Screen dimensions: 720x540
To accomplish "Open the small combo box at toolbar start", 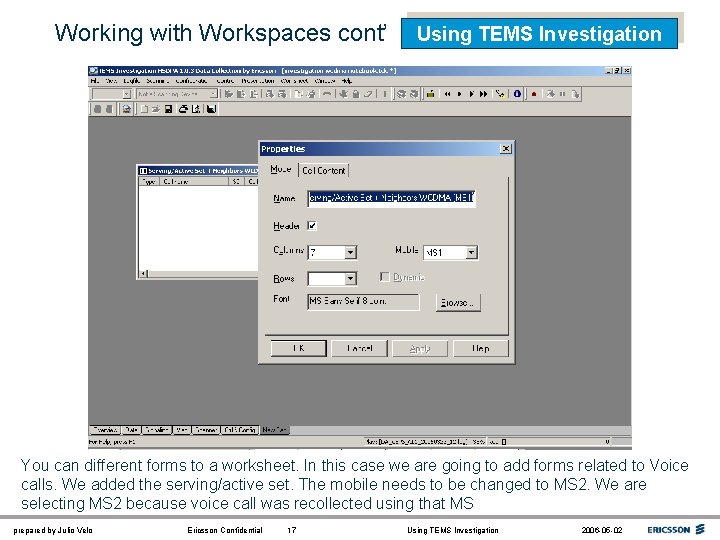I will click(127, 94).
